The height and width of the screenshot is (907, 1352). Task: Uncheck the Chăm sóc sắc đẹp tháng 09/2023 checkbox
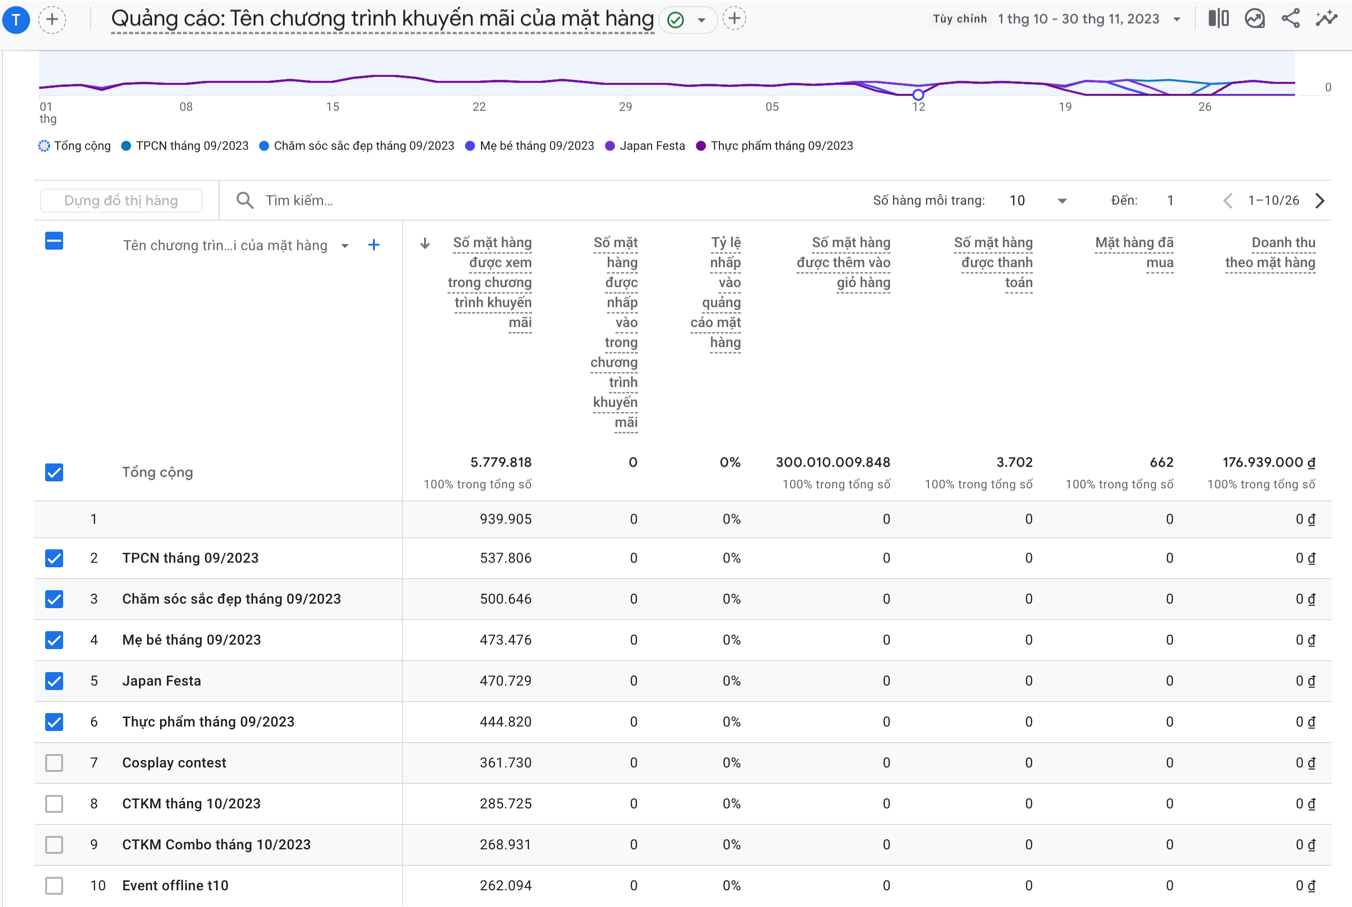click(x=54, y=599)
